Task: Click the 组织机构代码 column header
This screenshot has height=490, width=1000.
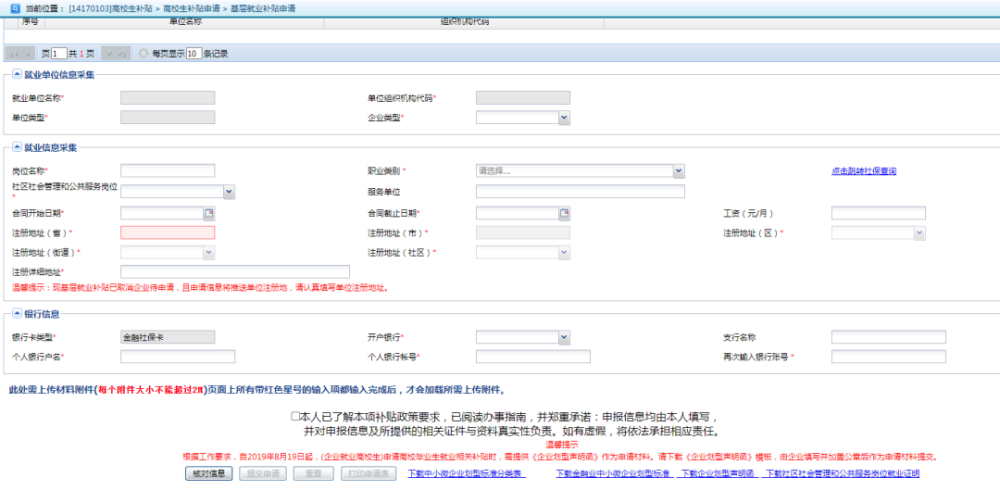Action: [464, 22]
